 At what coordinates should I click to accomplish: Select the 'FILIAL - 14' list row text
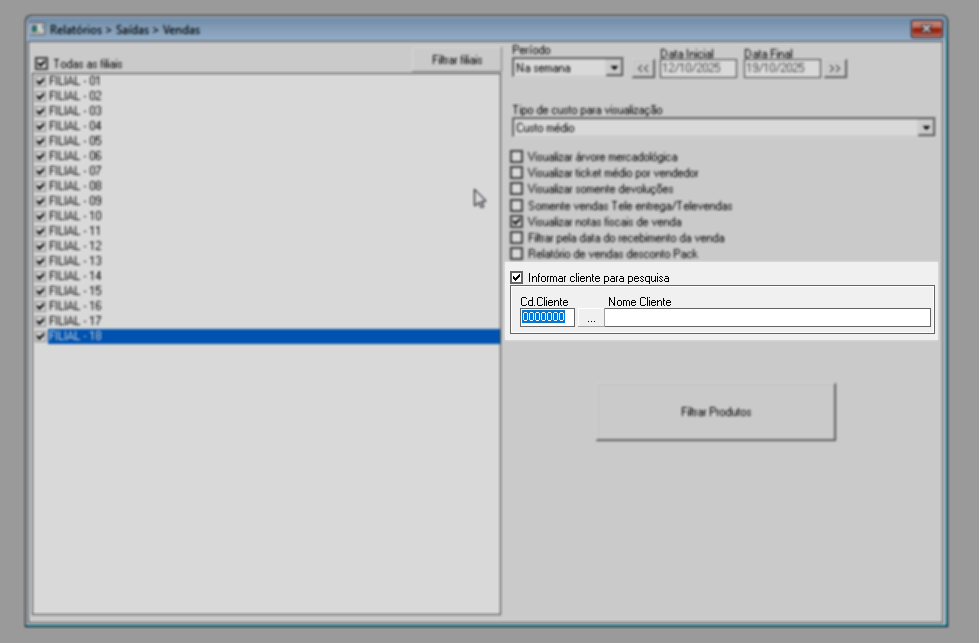click(x=75, y=276)
